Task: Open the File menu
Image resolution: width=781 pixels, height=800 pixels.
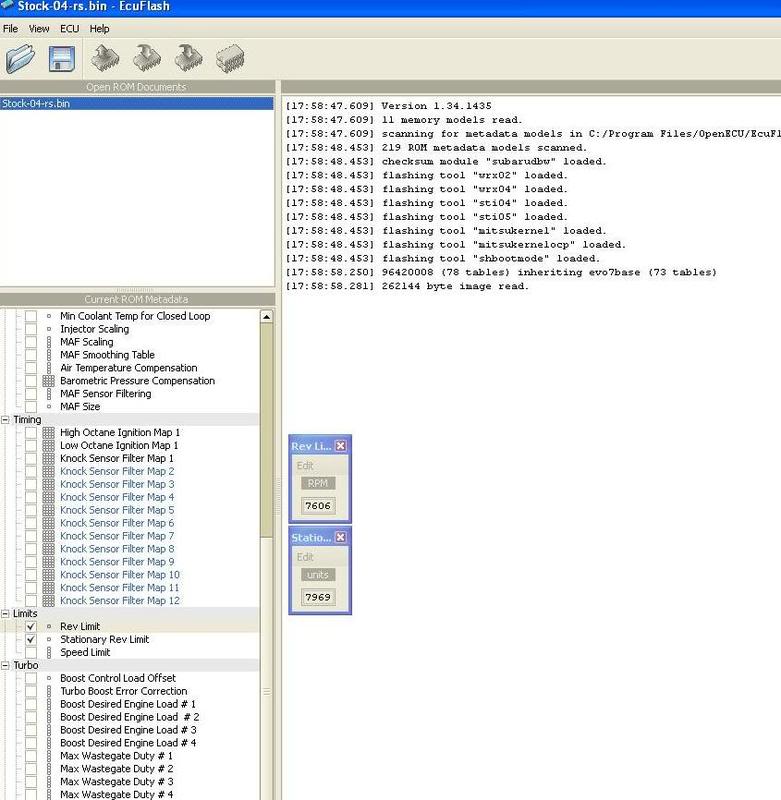Action: (x=10, y=29)
